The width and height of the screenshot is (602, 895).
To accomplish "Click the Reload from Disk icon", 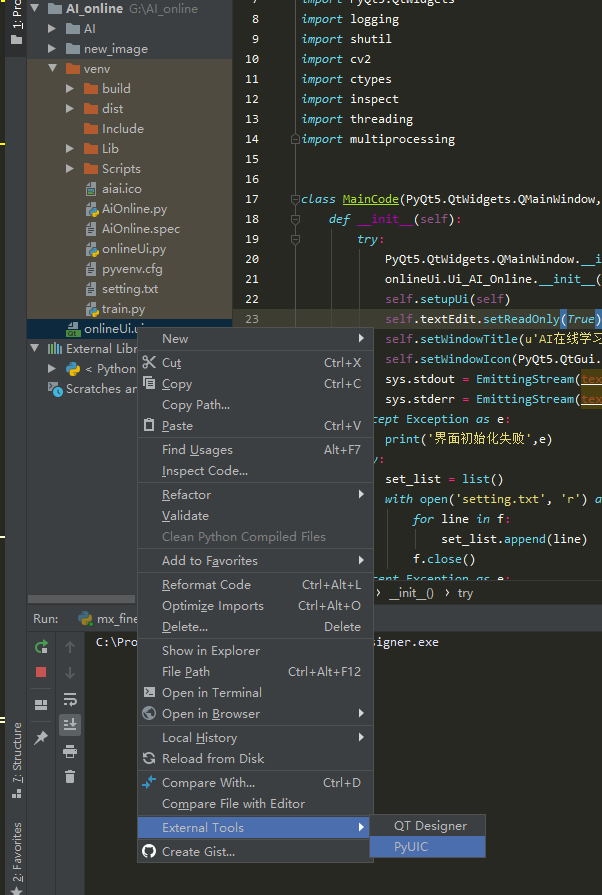I will point(149,758).
